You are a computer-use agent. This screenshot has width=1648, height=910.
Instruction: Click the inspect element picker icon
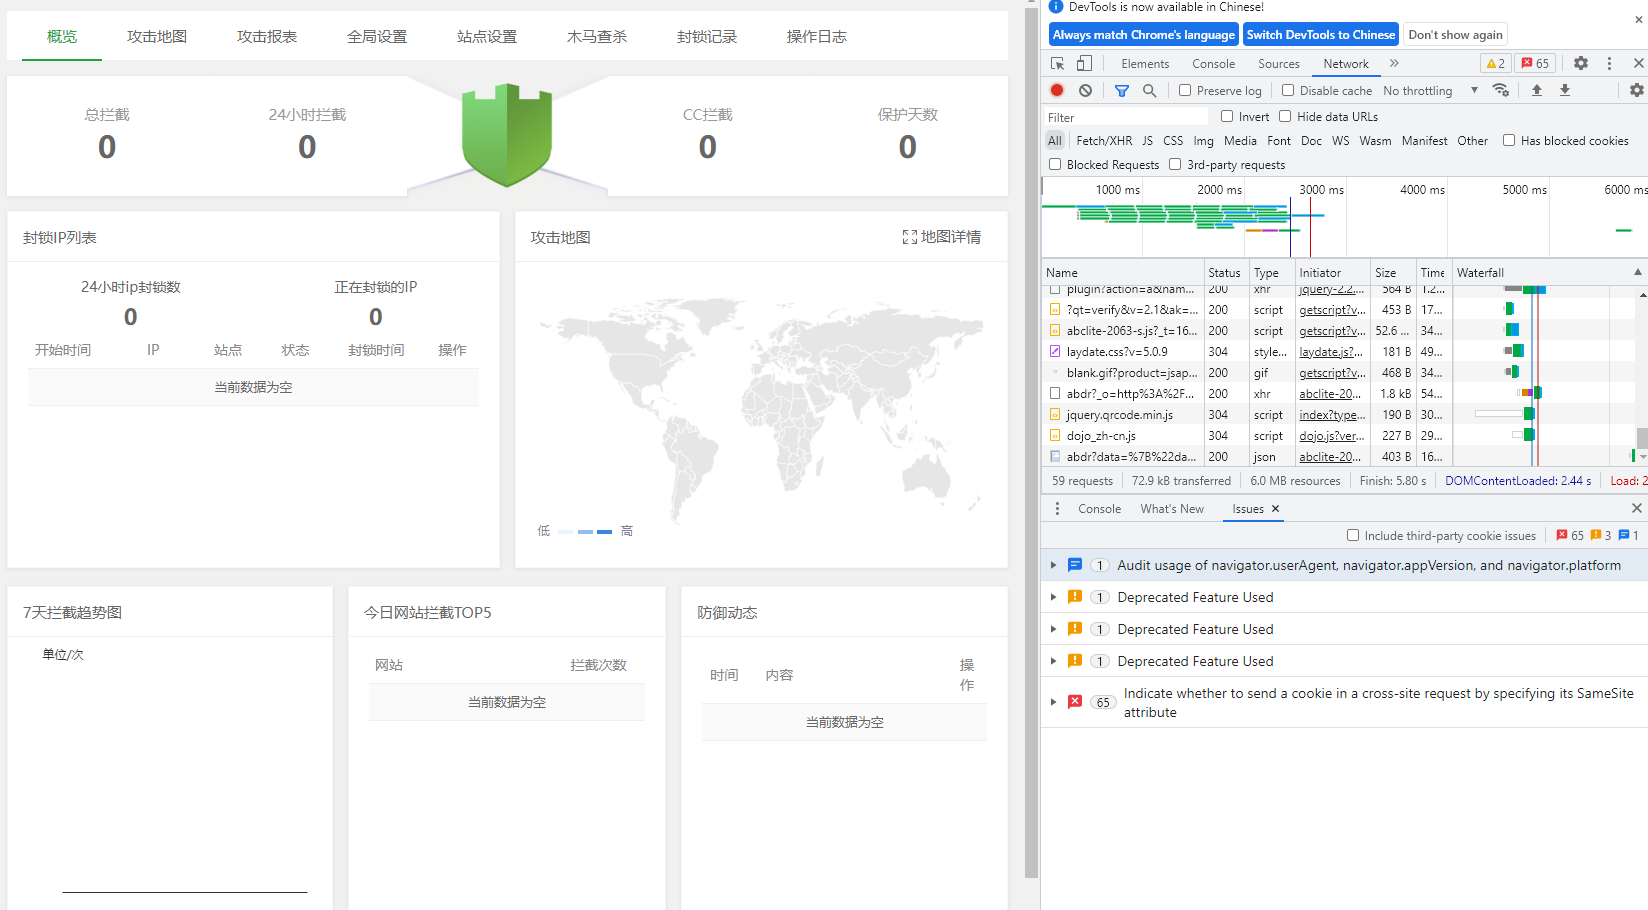tap(1057, 63)
